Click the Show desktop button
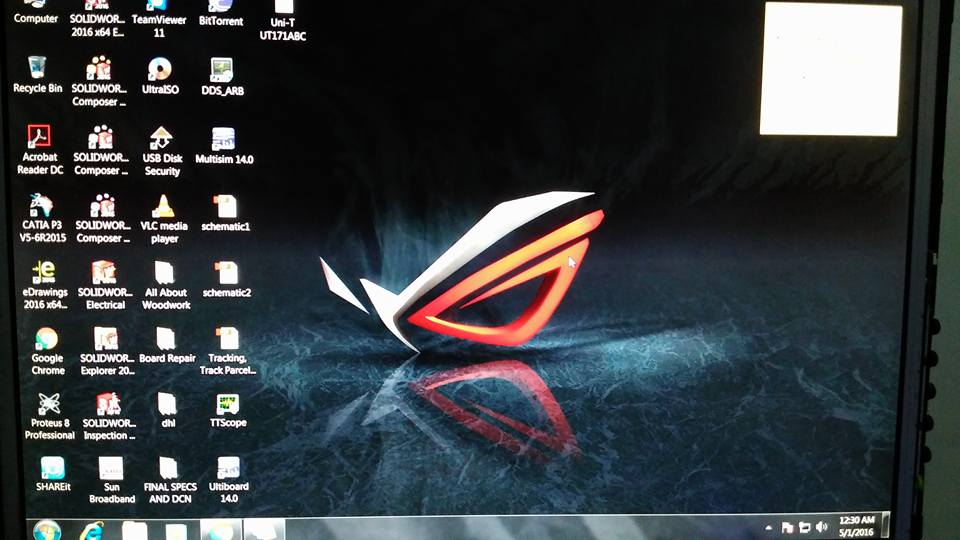The width and height of the screenshot is (960, 540). 885,525
